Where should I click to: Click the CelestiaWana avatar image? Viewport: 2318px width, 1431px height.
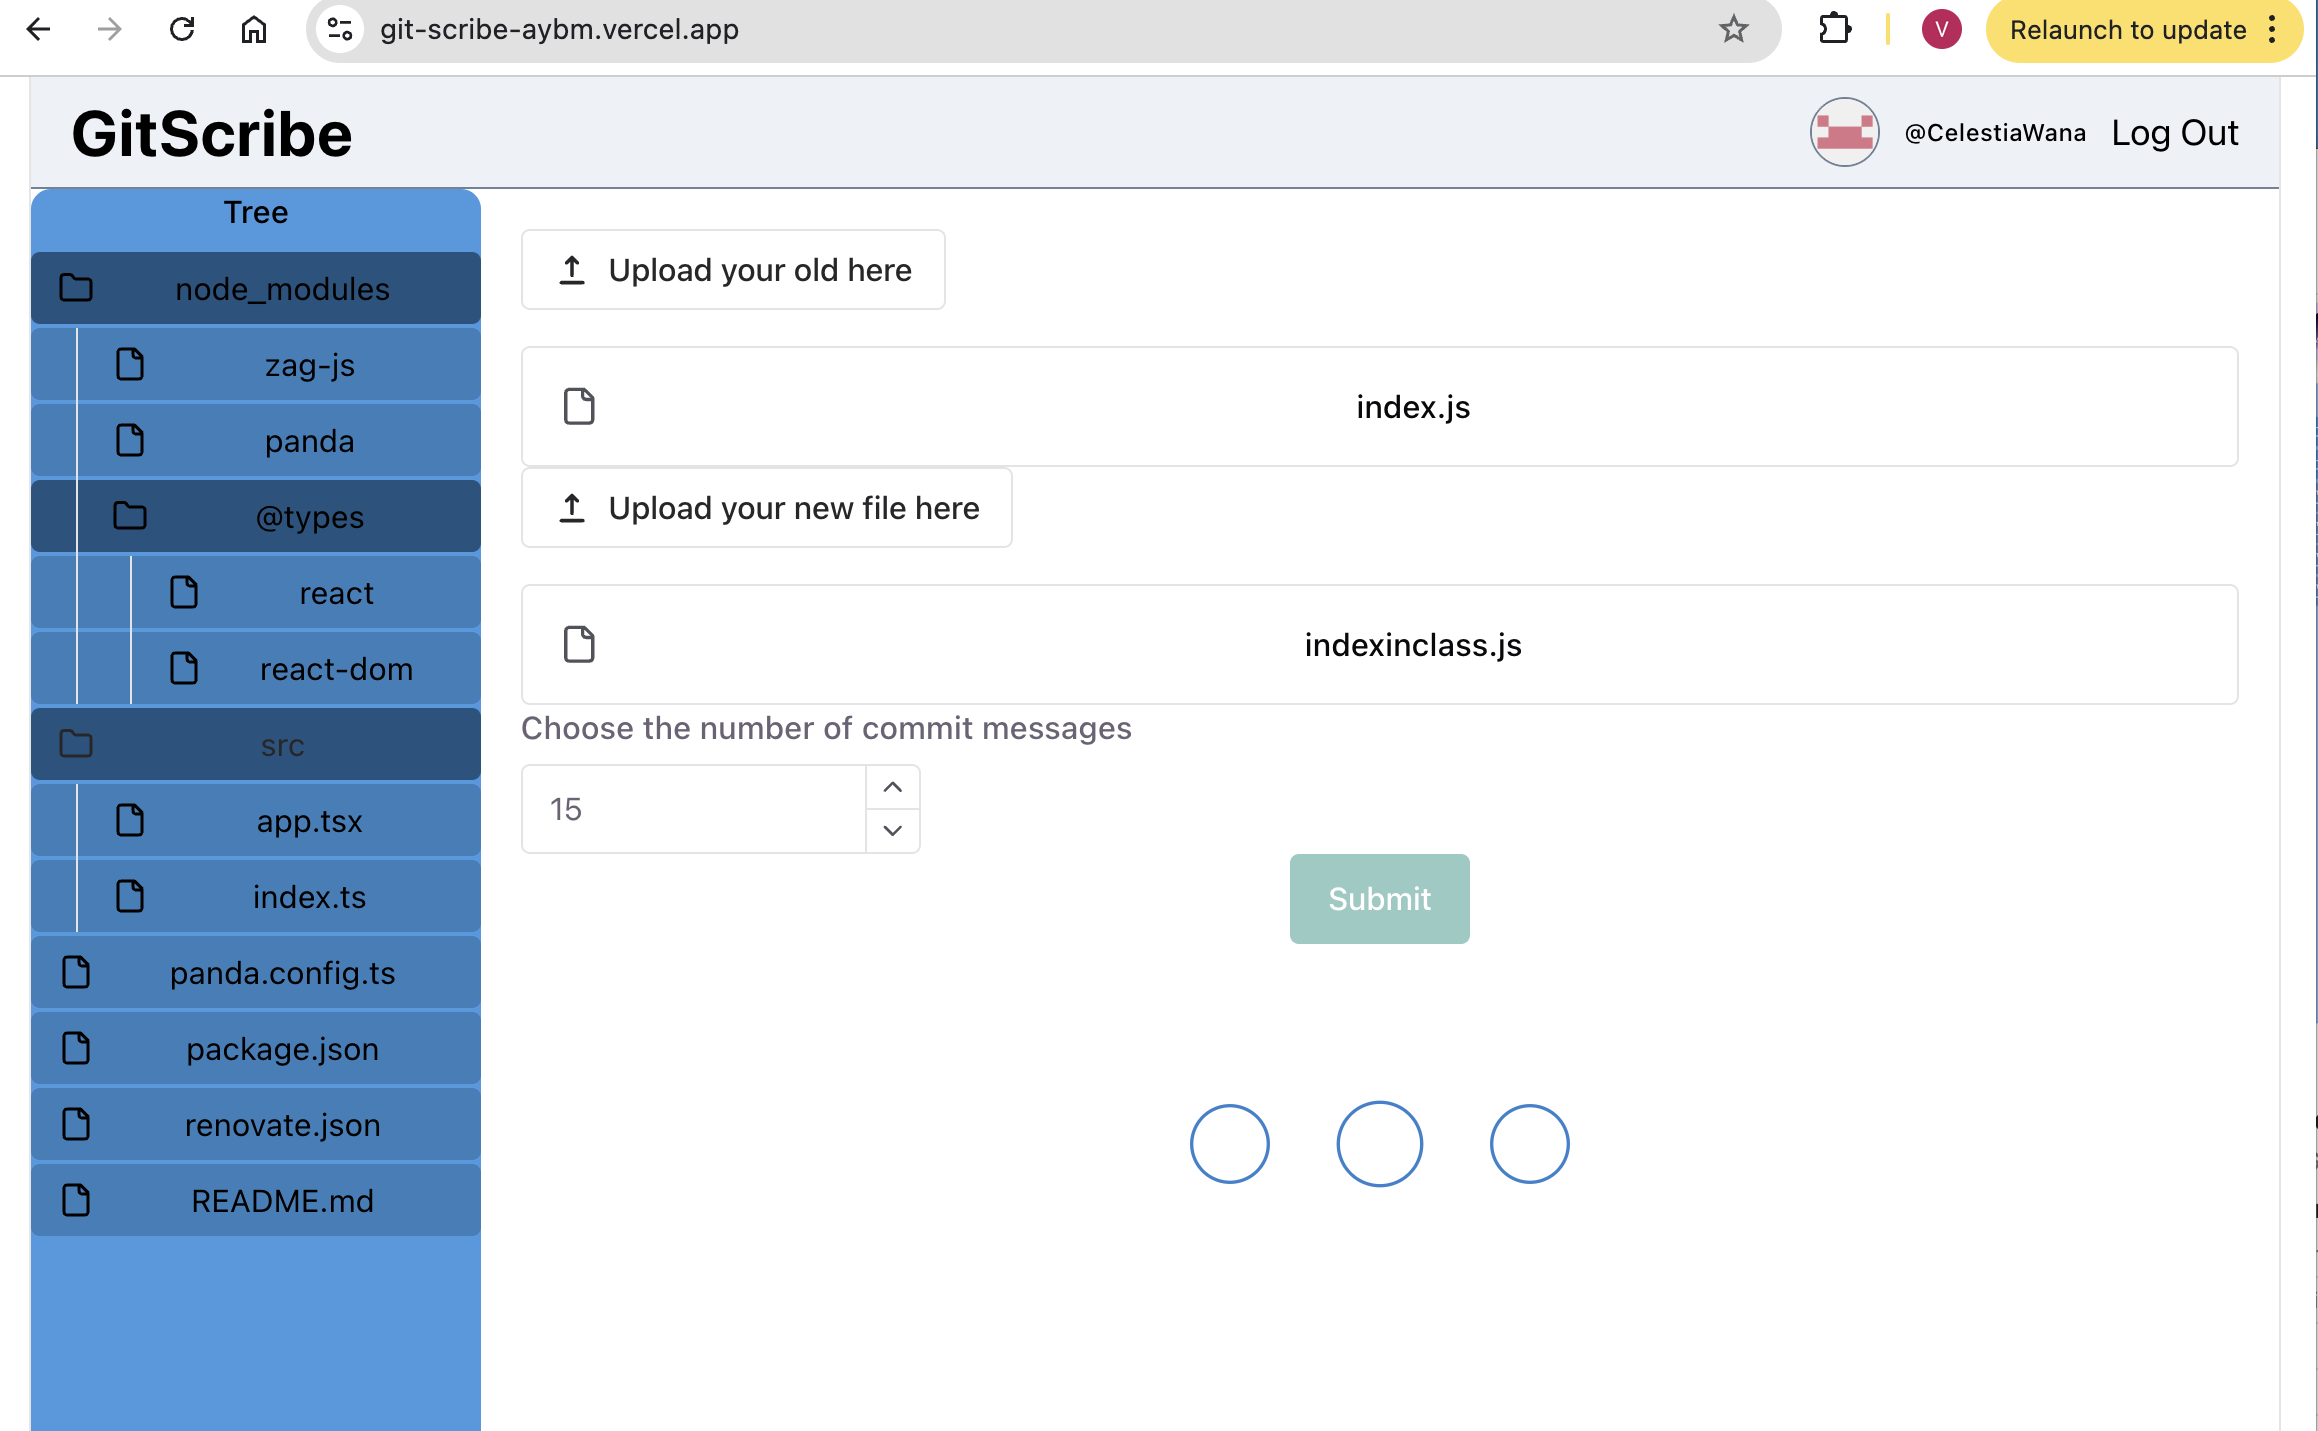1844,132
